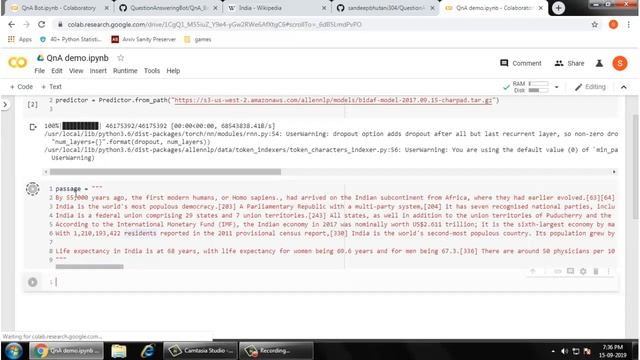Switch to Camtasia Studio taskbar window
The image size is (640, 360).
200,351
